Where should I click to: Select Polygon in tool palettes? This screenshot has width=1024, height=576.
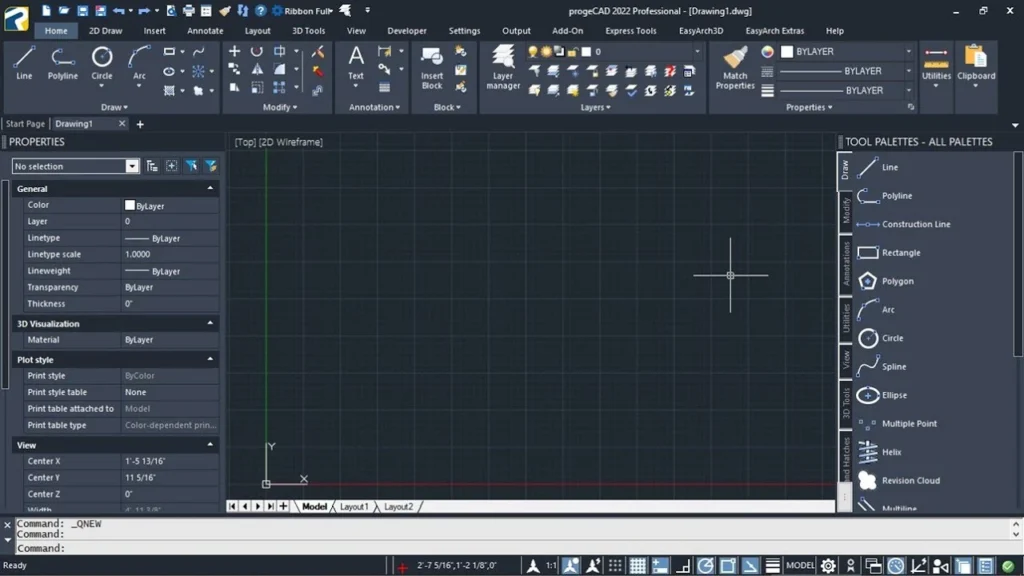pos(886,281)
